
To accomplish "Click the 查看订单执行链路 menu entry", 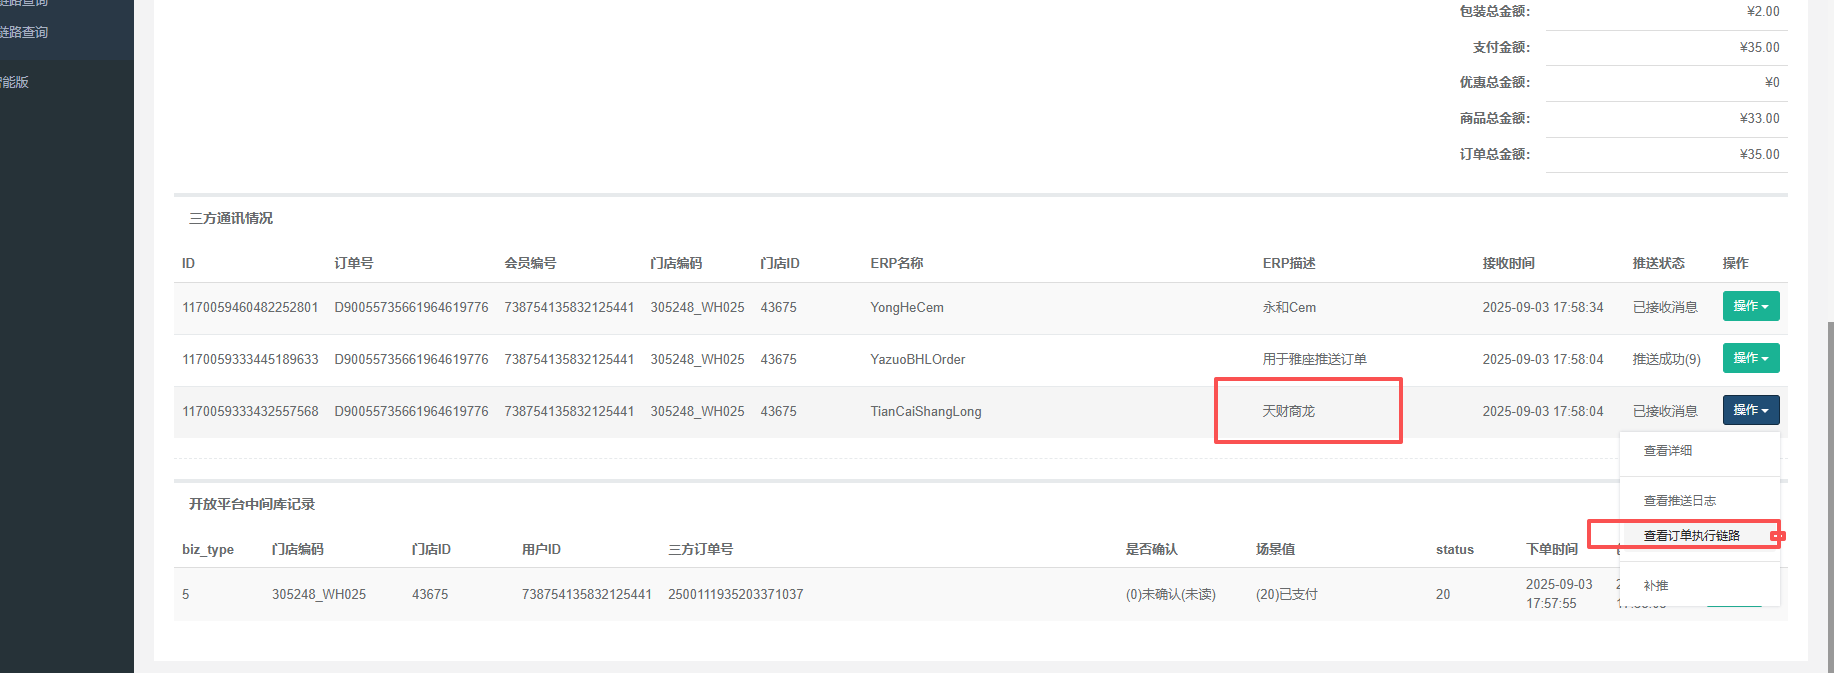I will tap(1691, 536).
